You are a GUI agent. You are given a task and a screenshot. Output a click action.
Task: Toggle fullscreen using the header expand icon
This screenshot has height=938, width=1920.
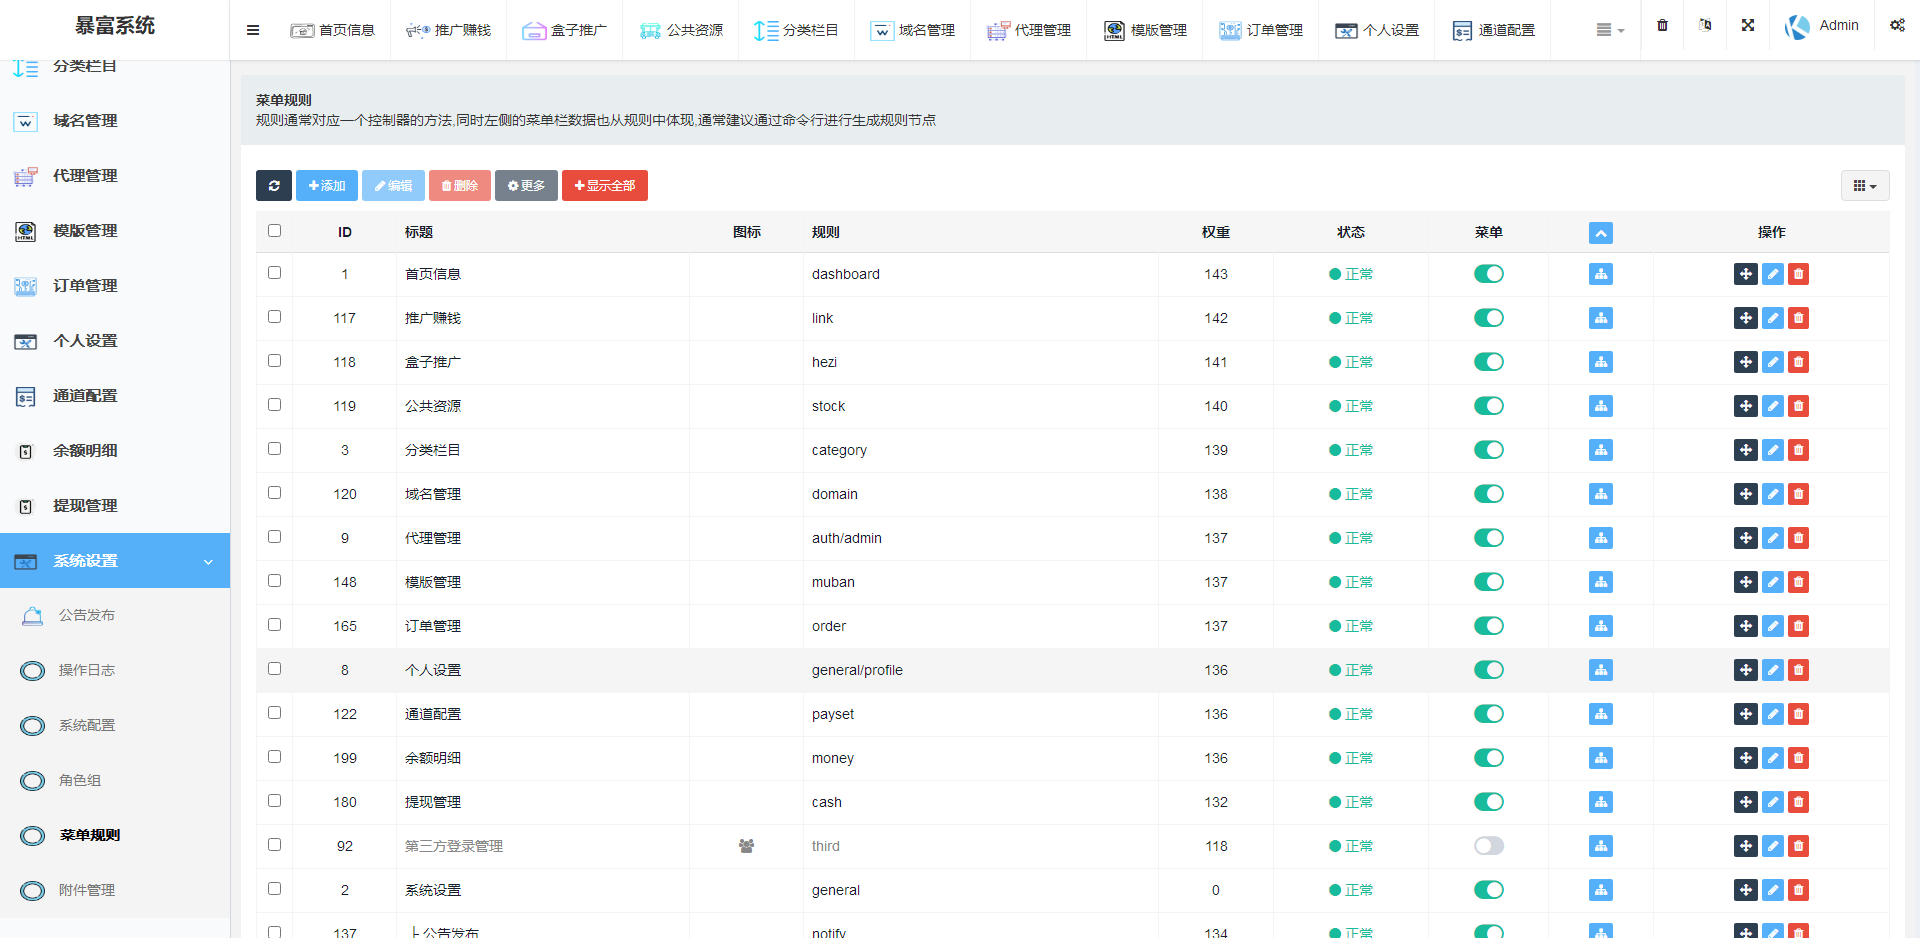click(1748, 26)
